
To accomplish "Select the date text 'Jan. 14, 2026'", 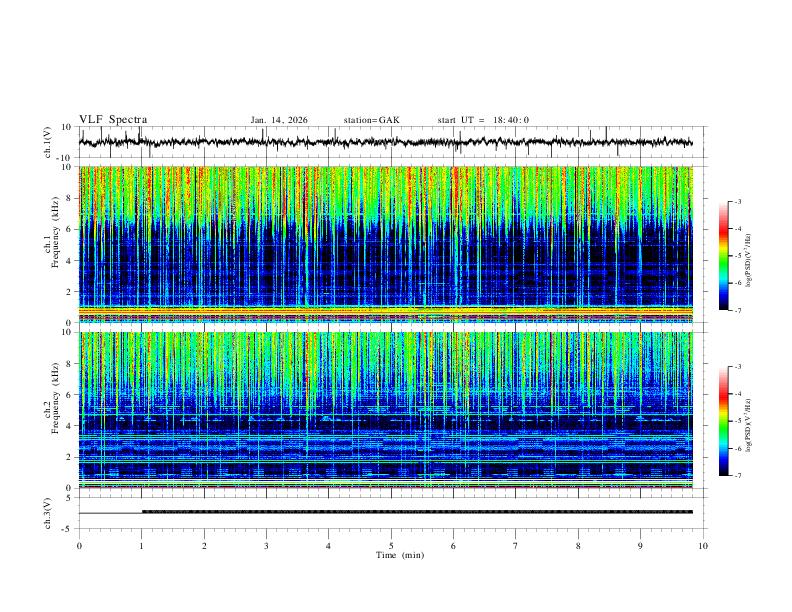I will (x=279, y=120).
